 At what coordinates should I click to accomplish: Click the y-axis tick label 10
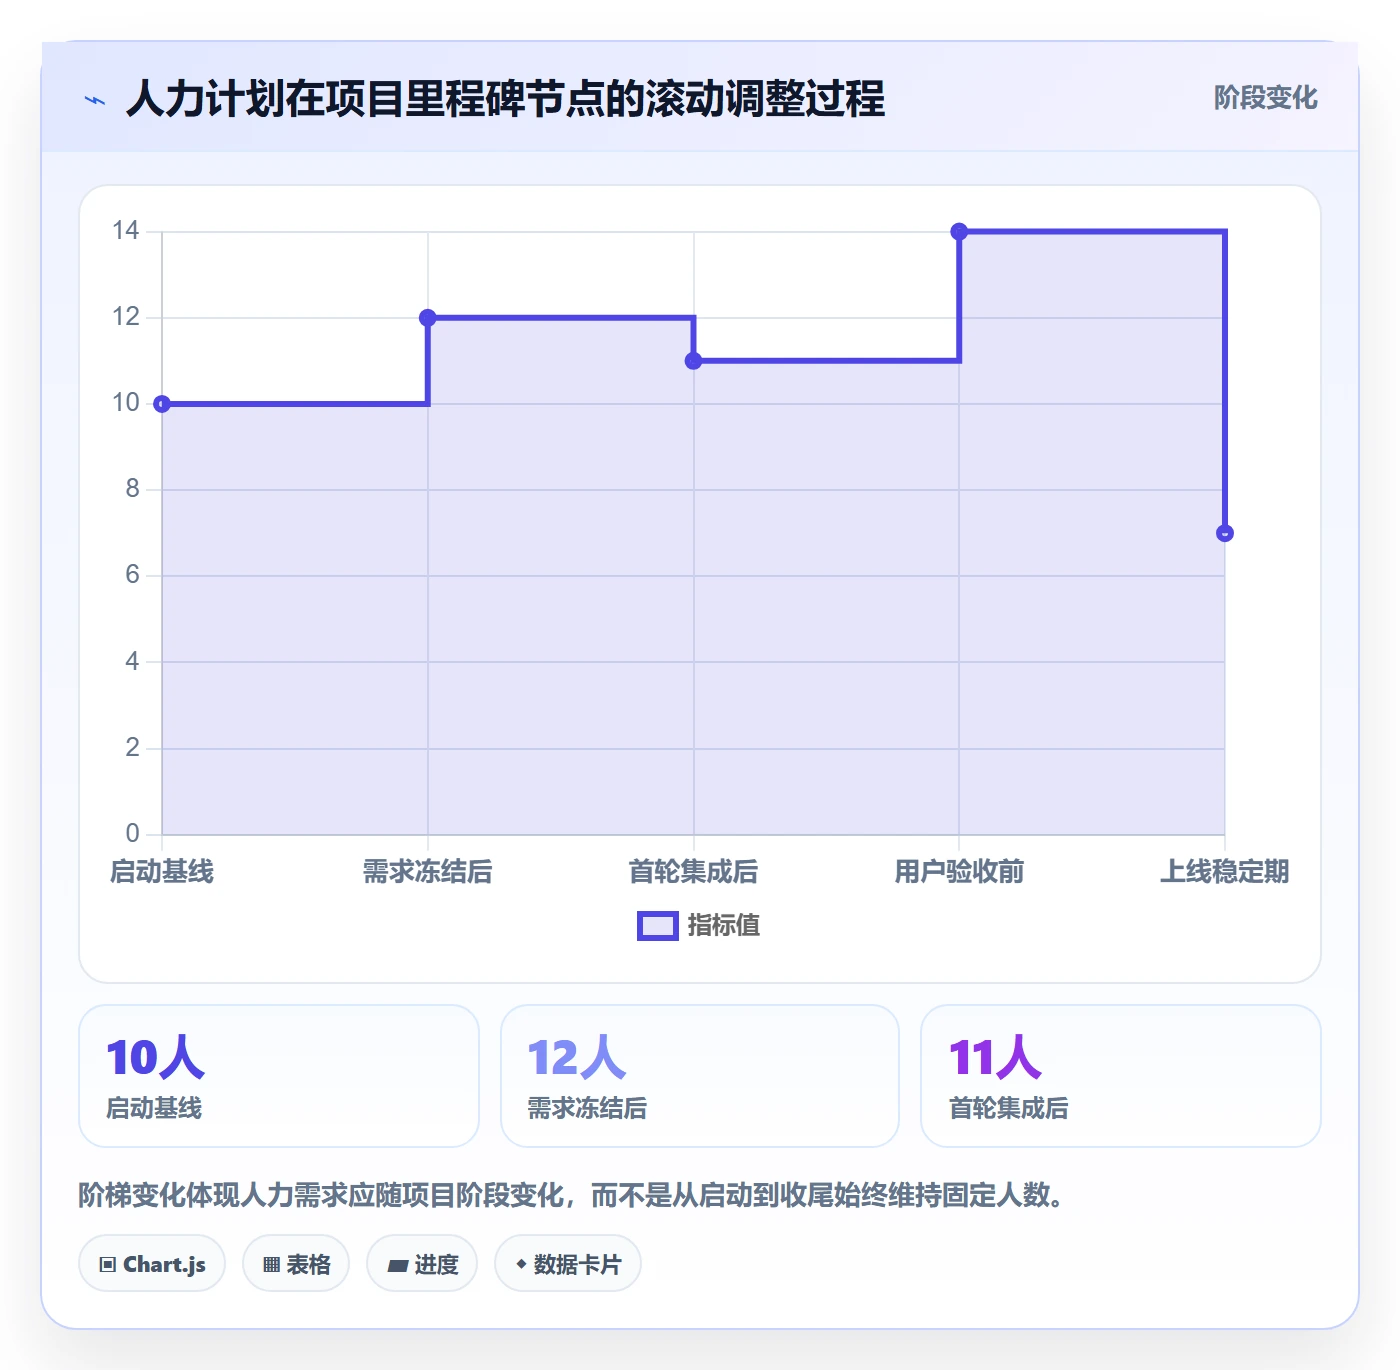point(126,403)
